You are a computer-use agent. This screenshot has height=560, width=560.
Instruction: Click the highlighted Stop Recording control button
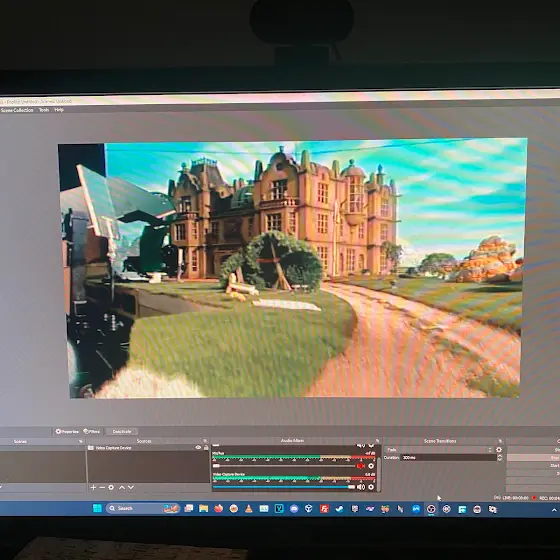click(534, 458)
